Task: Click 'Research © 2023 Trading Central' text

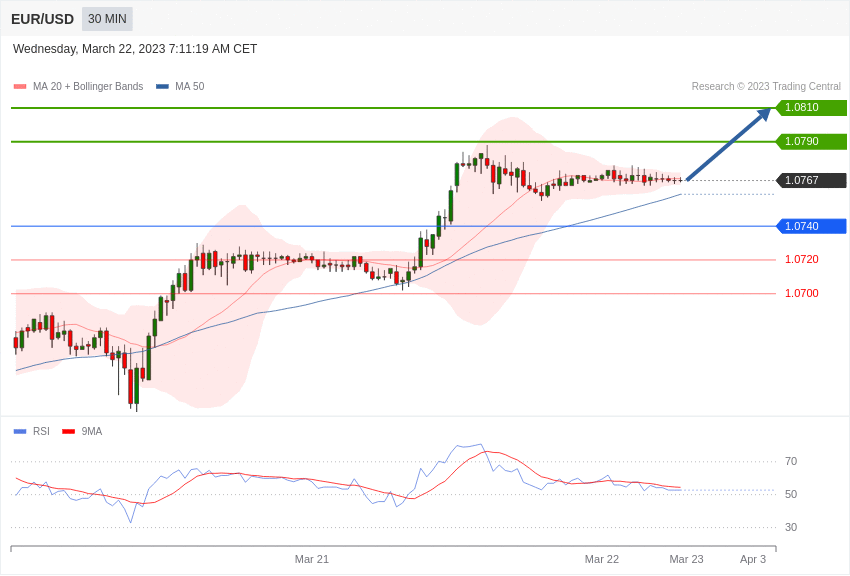Action: (766, 86)
